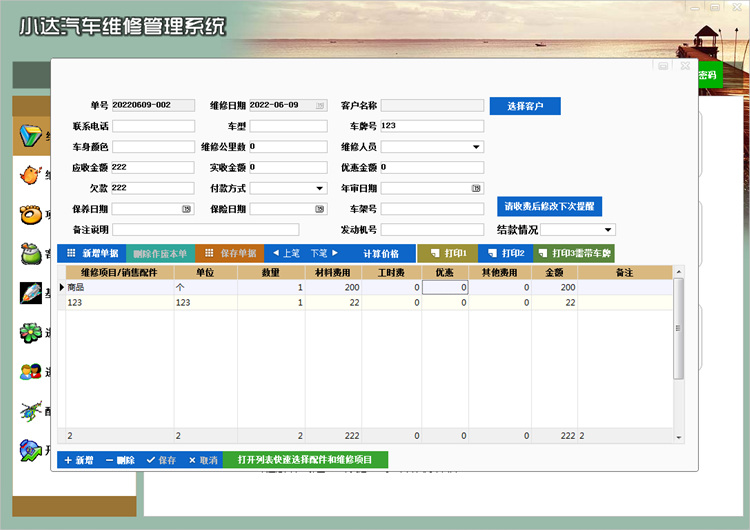The image size is (750, 530).
Task: Click the yellow paw sidebar icon
Action: tap(31, 214)
